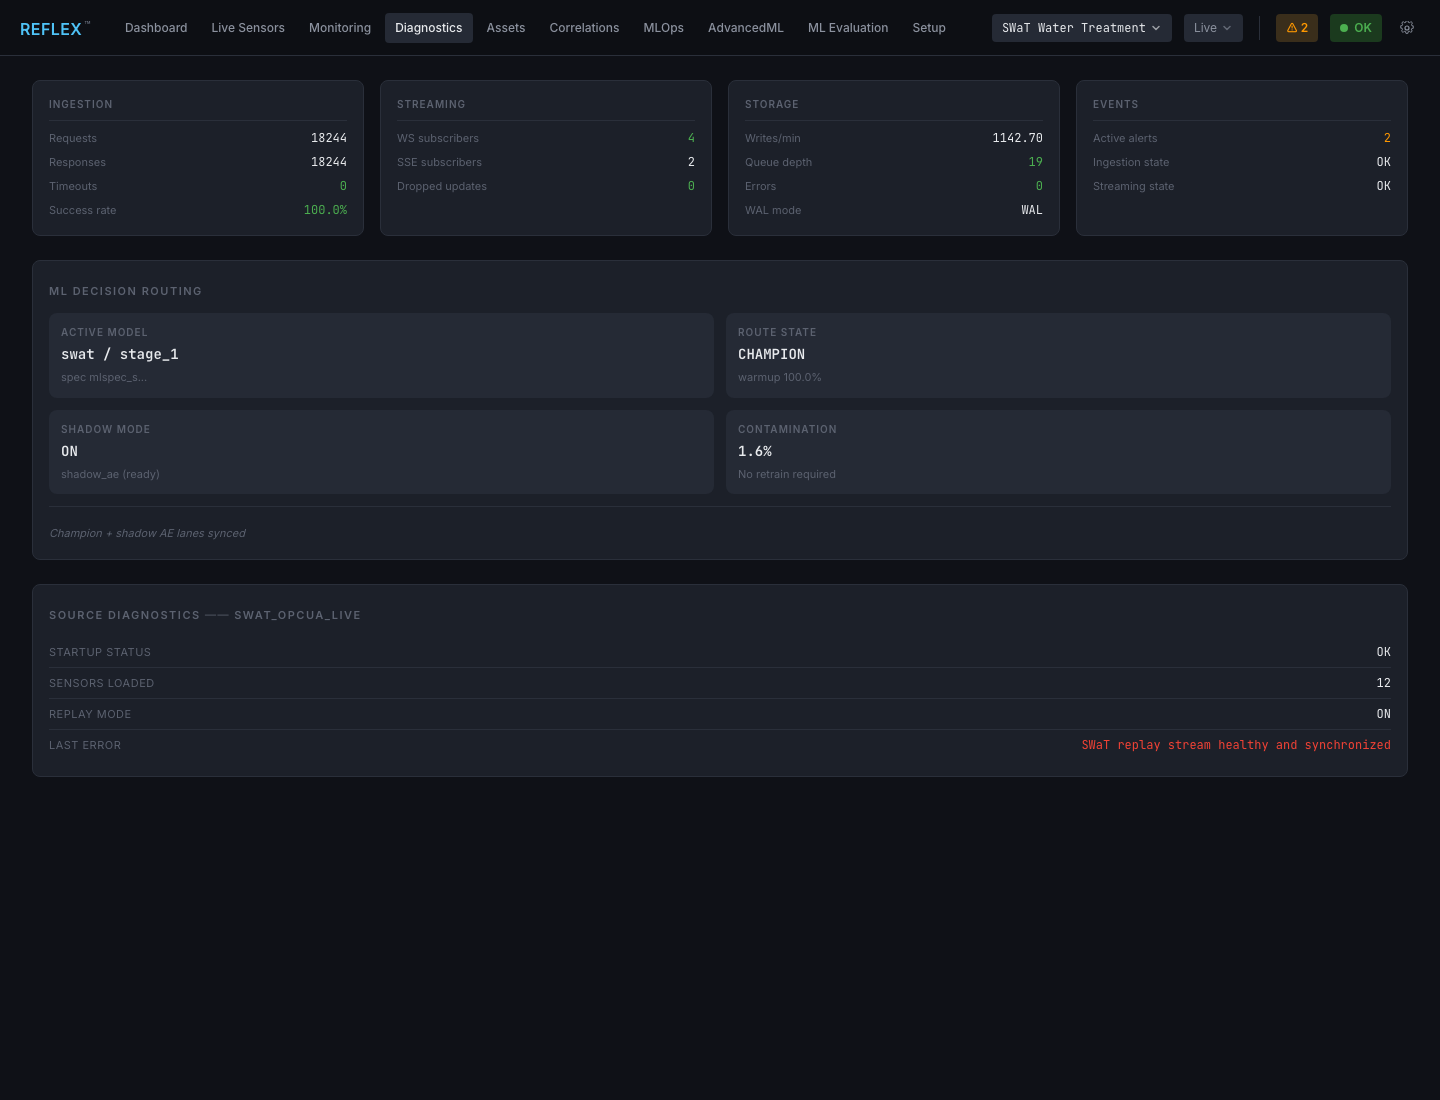1440x1100 pixels.
Task: Click the spec mlspec_s... text
Action: (x=104, y=377)
